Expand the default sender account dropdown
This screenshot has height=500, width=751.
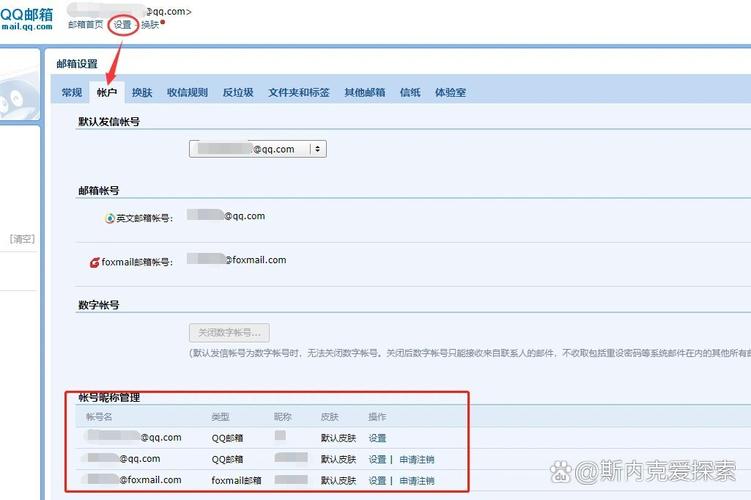(258, 149)
